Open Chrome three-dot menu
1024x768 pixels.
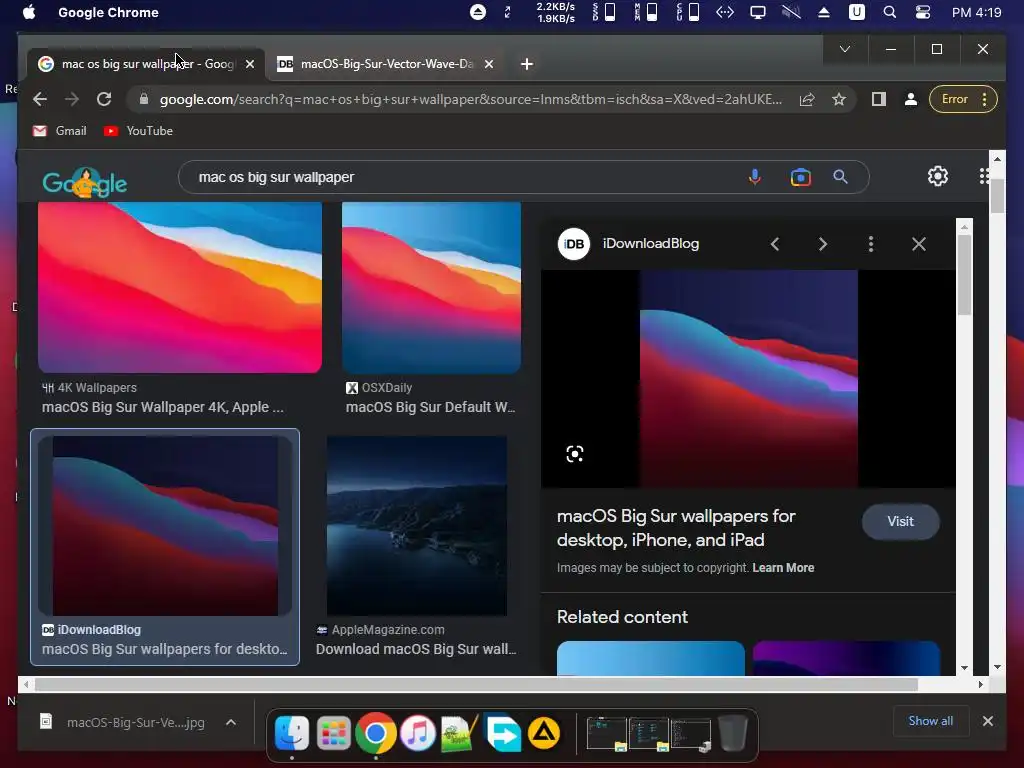tap(985, 99)
